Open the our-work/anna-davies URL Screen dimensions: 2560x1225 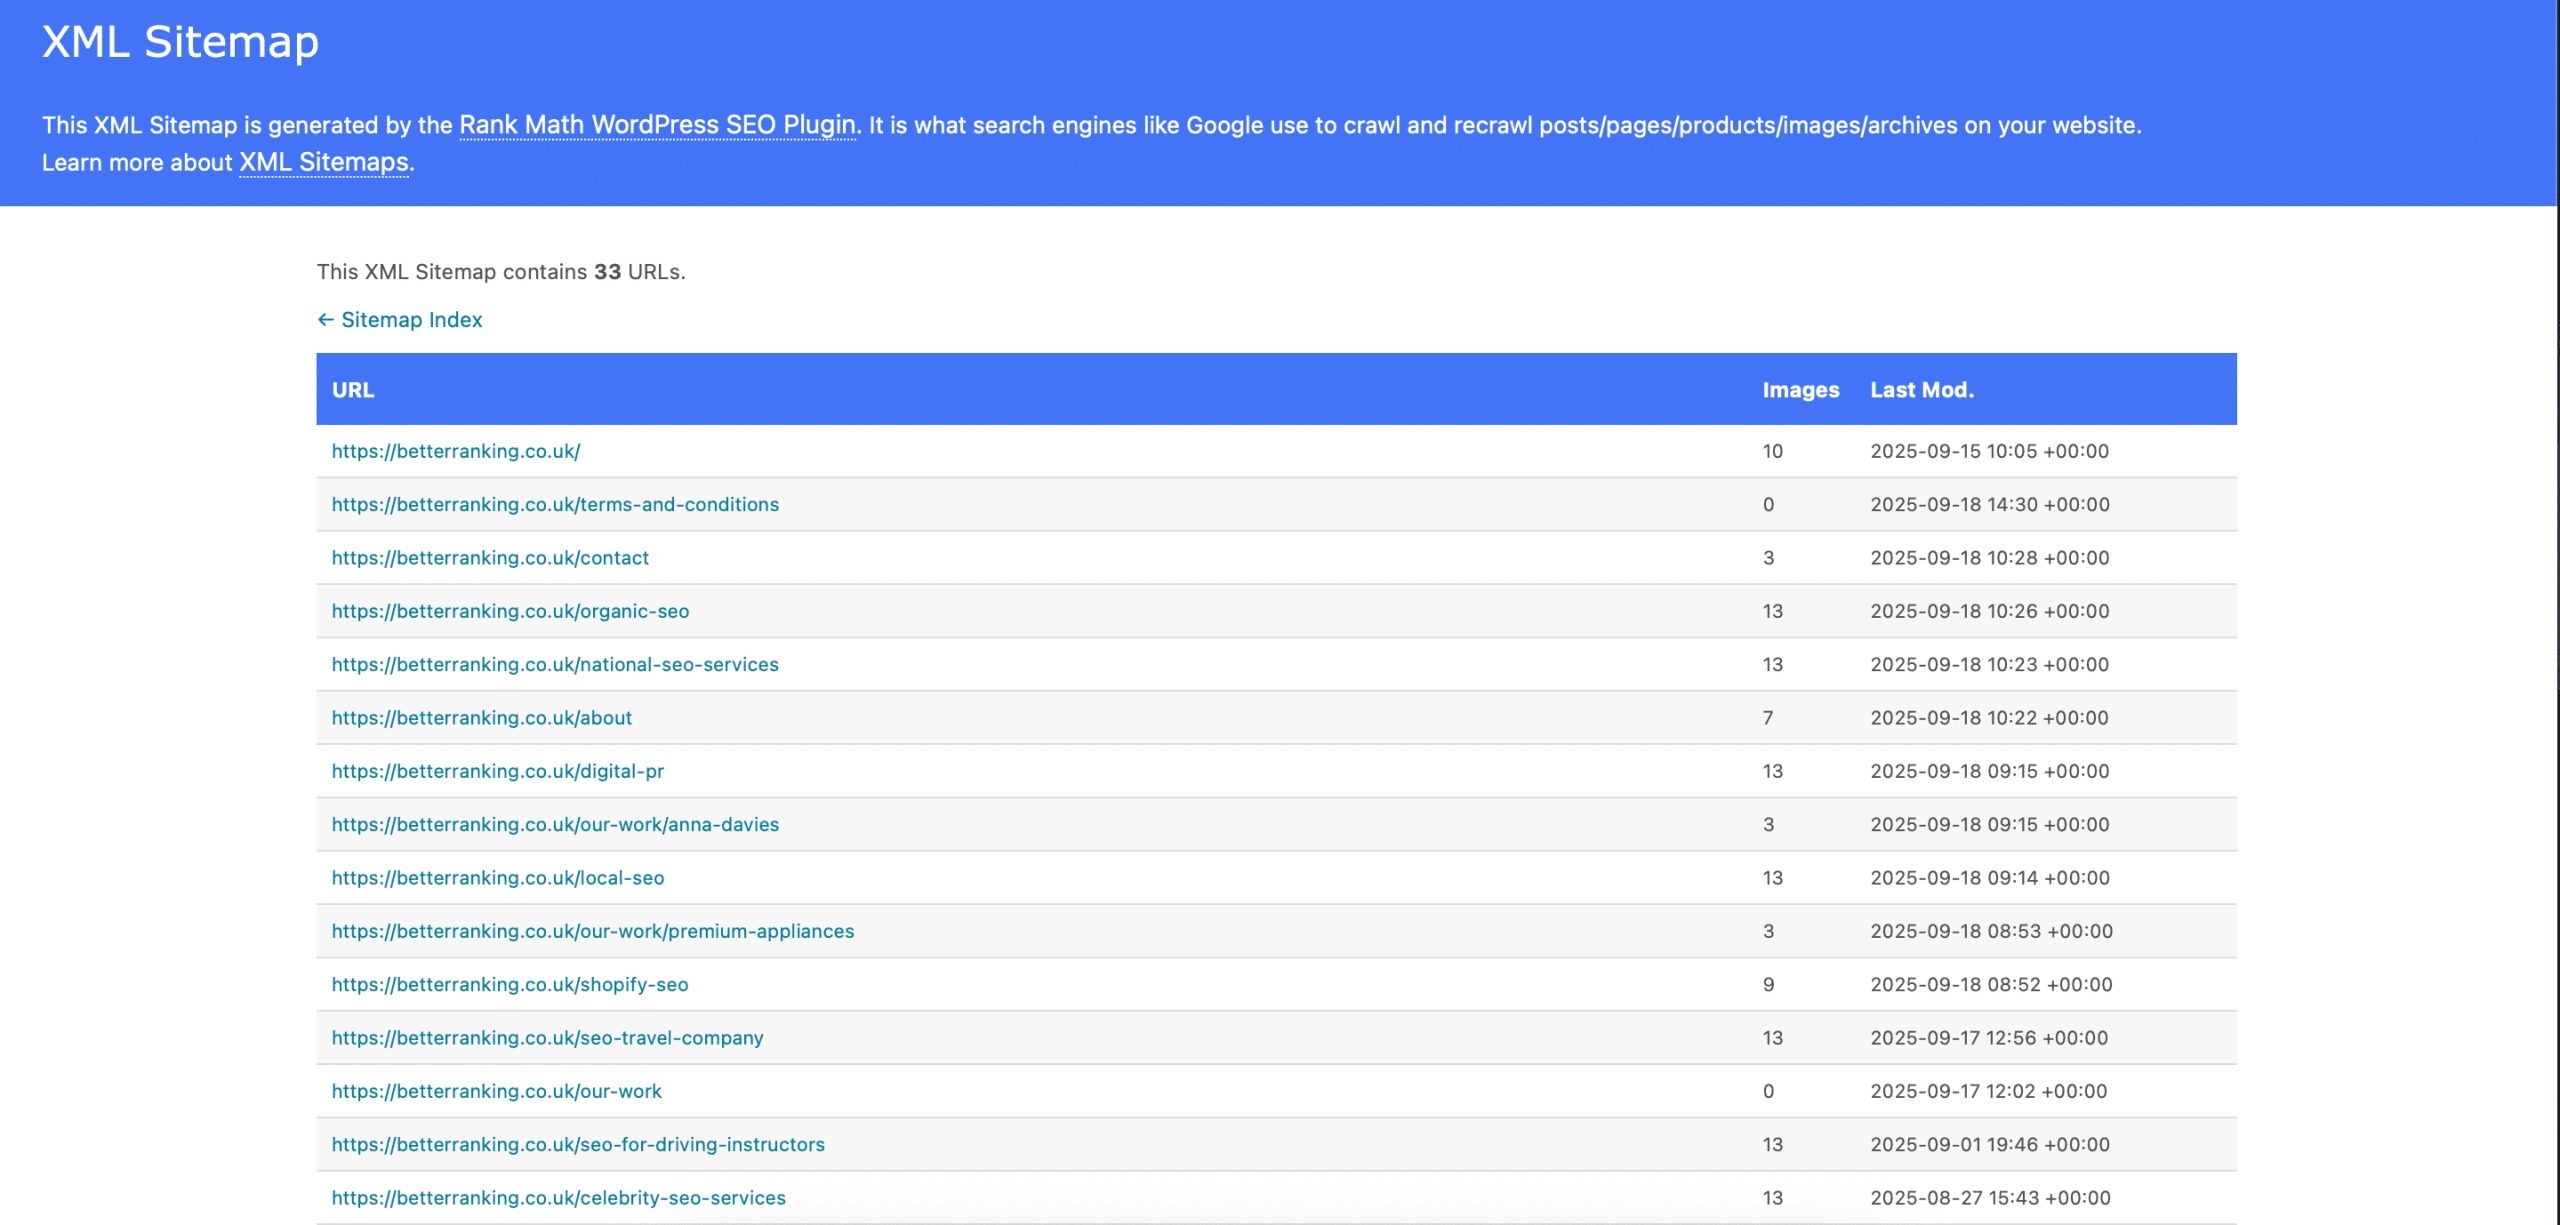coord(555,824)
